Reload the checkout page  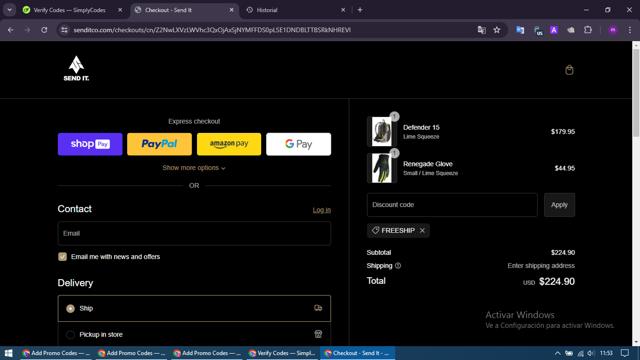44,30
